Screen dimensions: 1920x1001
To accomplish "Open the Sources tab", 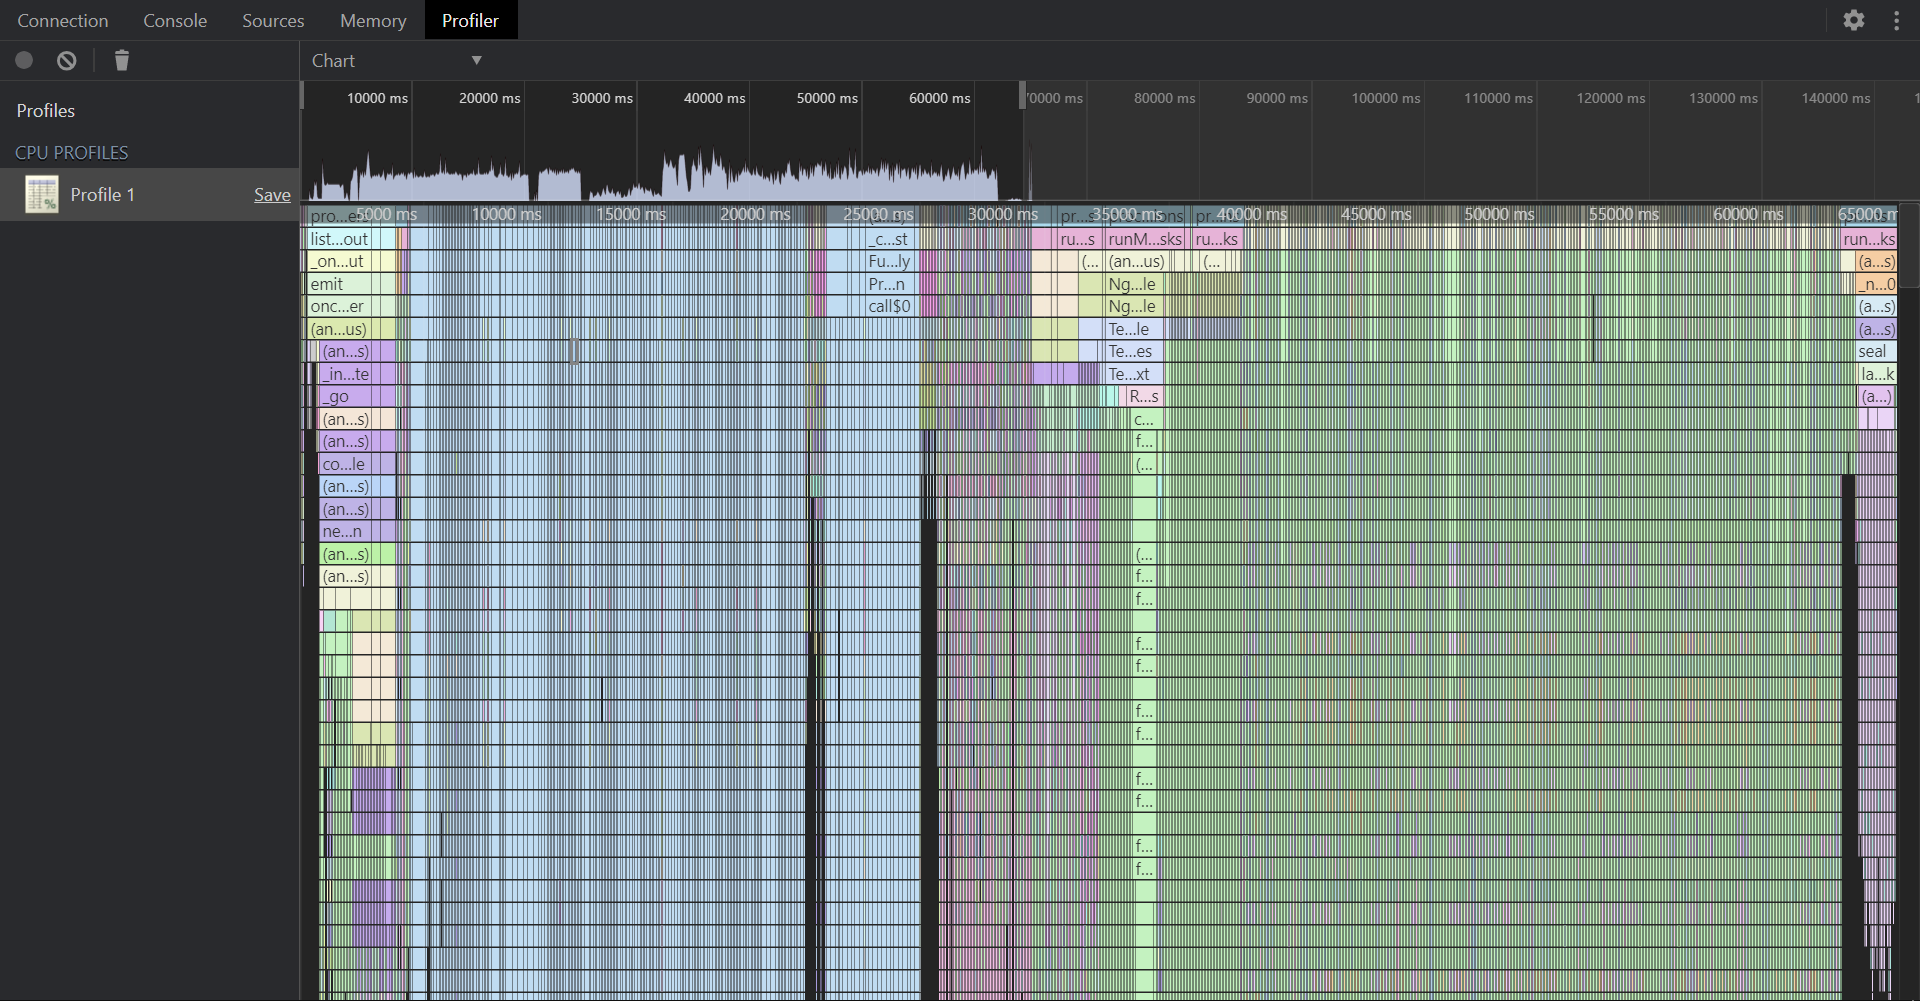I will [x=273, y=20].
